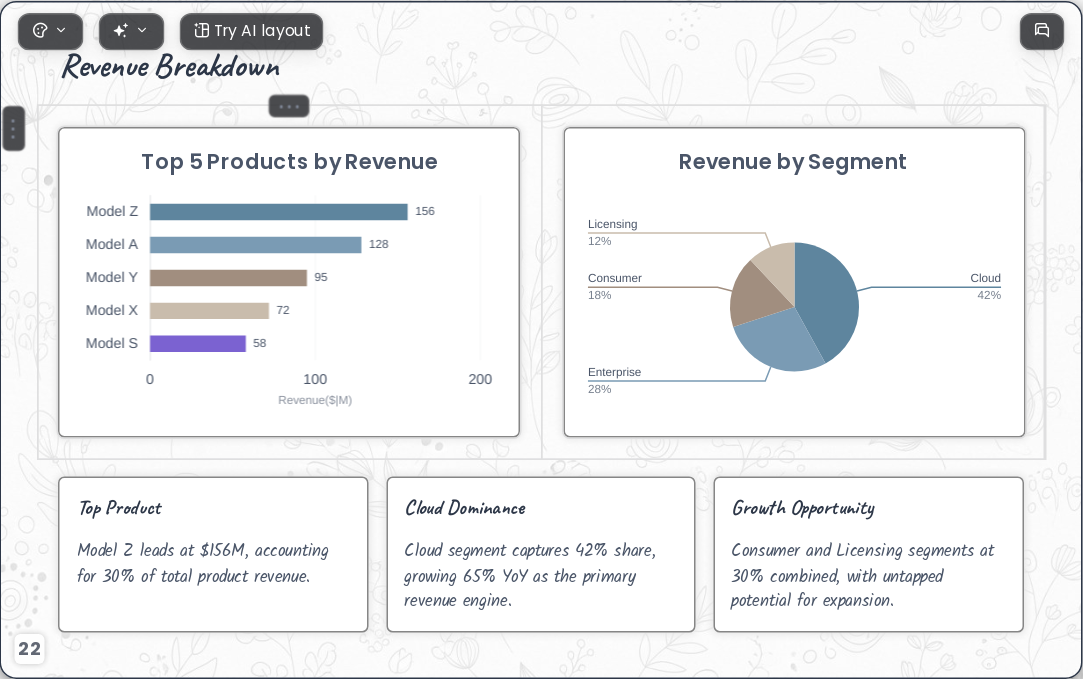The image size is (1083, 681).
Task: Click the Model Z axis label
Action: tap(112, 211)
